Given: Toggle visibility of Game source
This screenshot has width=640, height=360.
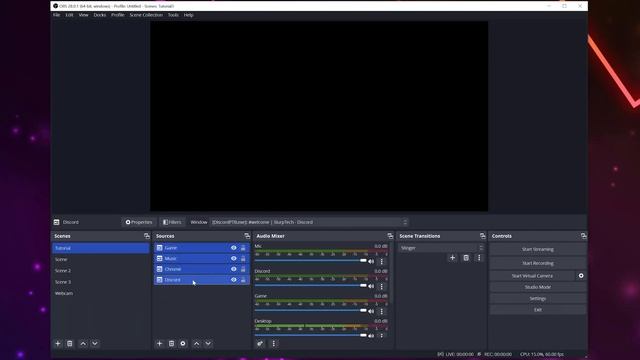Looking at the screenshot, I should (233, 248).
